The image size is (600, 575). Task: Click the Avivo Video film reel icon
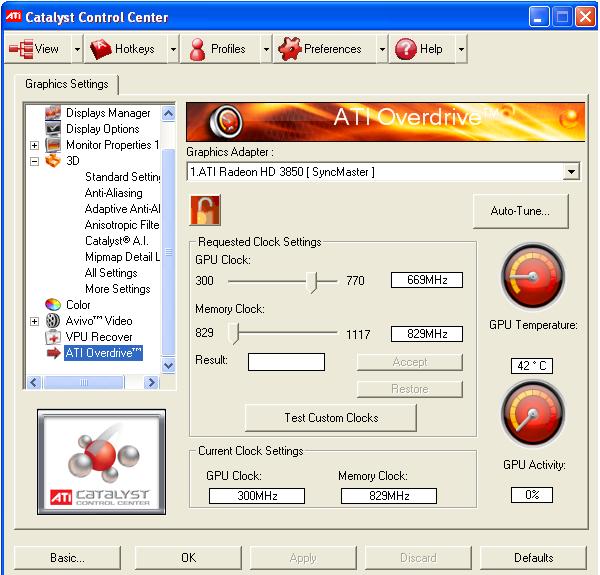tap(53, 321)
